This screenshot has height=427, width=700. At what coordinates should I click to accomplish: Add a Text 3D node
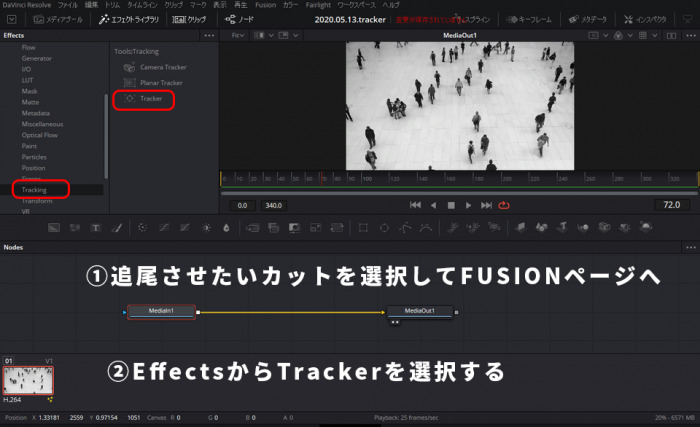[x=562, y=227]
